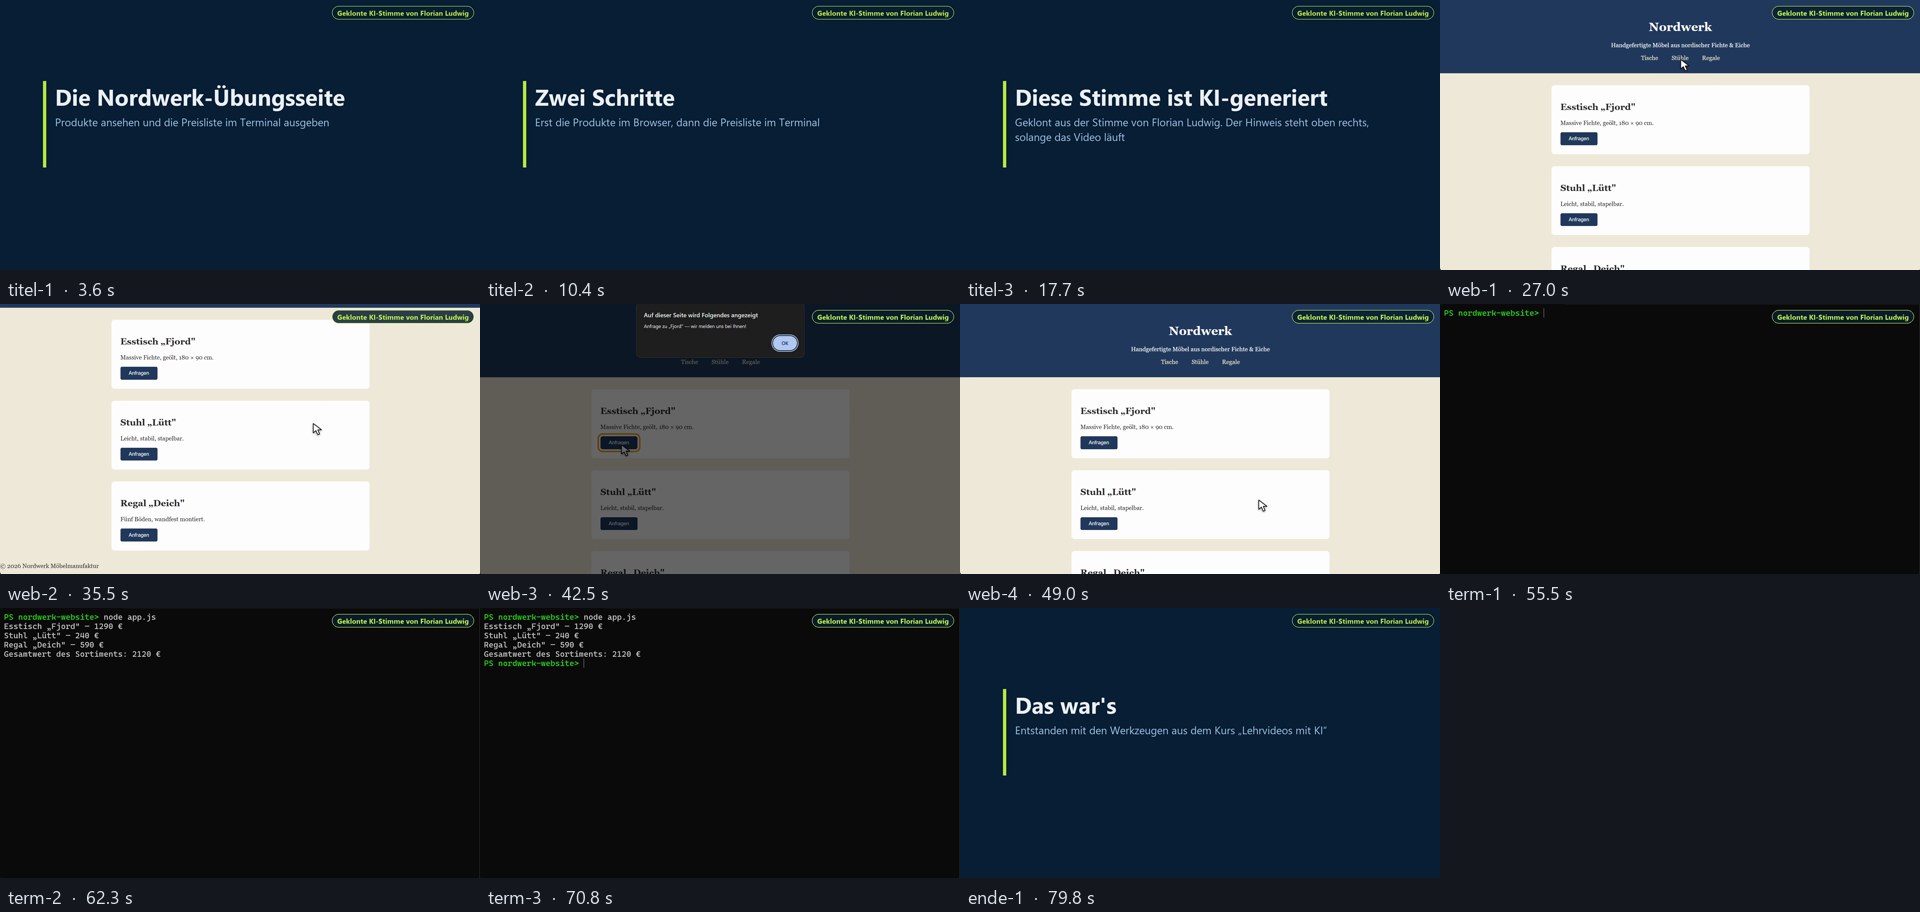Click Anfragen under Esstisch „Fjord" in web-1
Screen dimensions: 1920x912
click(1578, 139)
